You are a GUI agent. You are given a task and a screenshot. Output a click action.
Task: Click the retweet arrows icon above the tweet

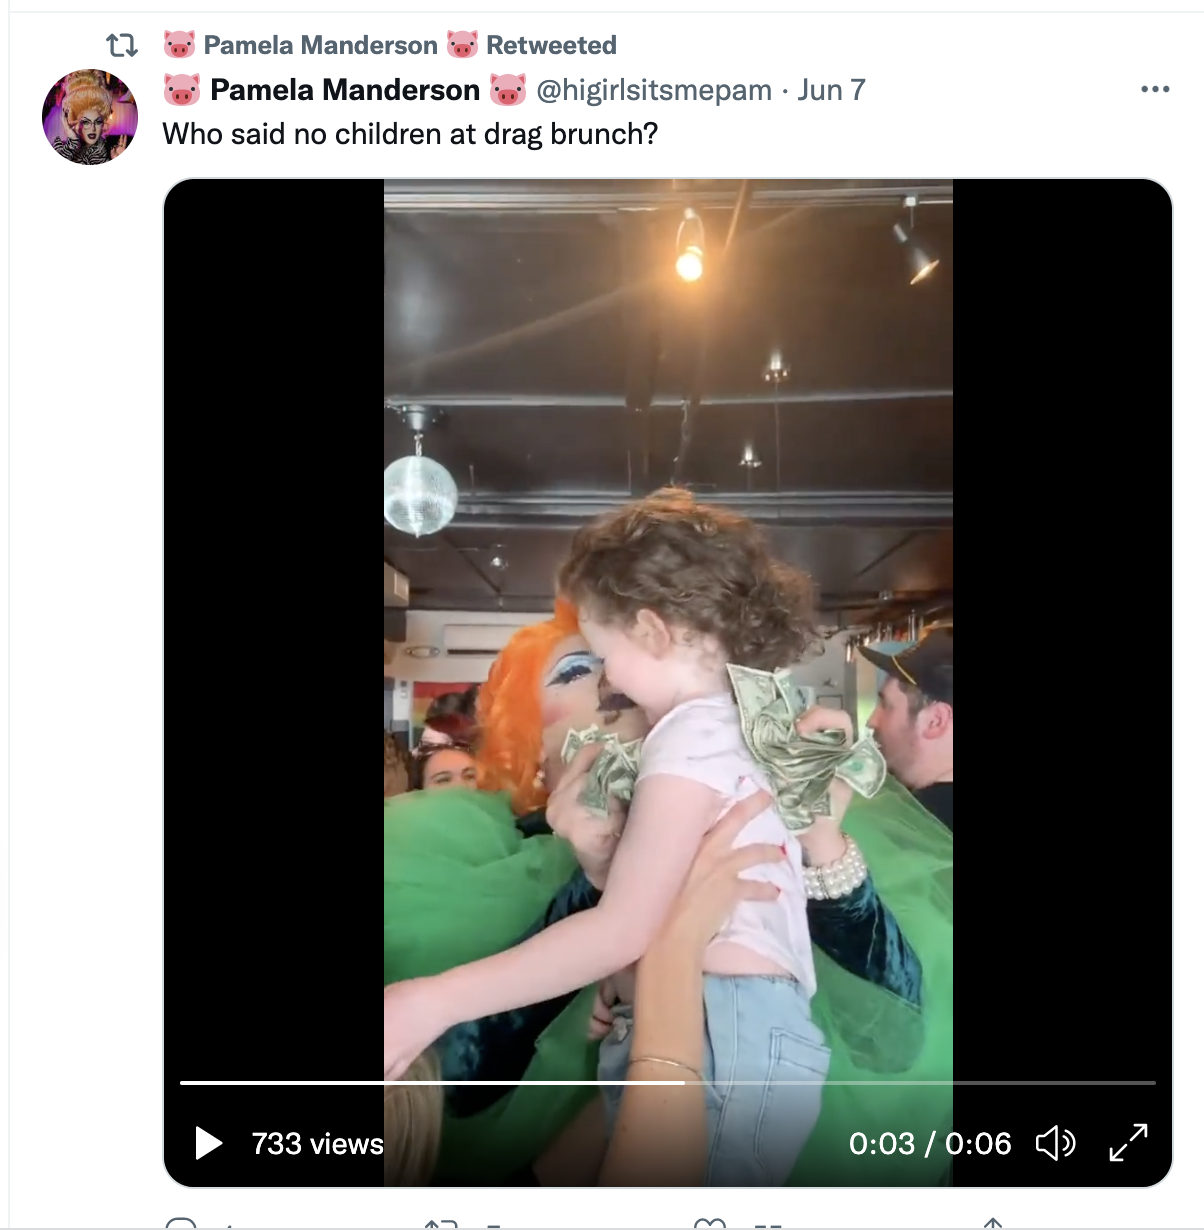122,45
